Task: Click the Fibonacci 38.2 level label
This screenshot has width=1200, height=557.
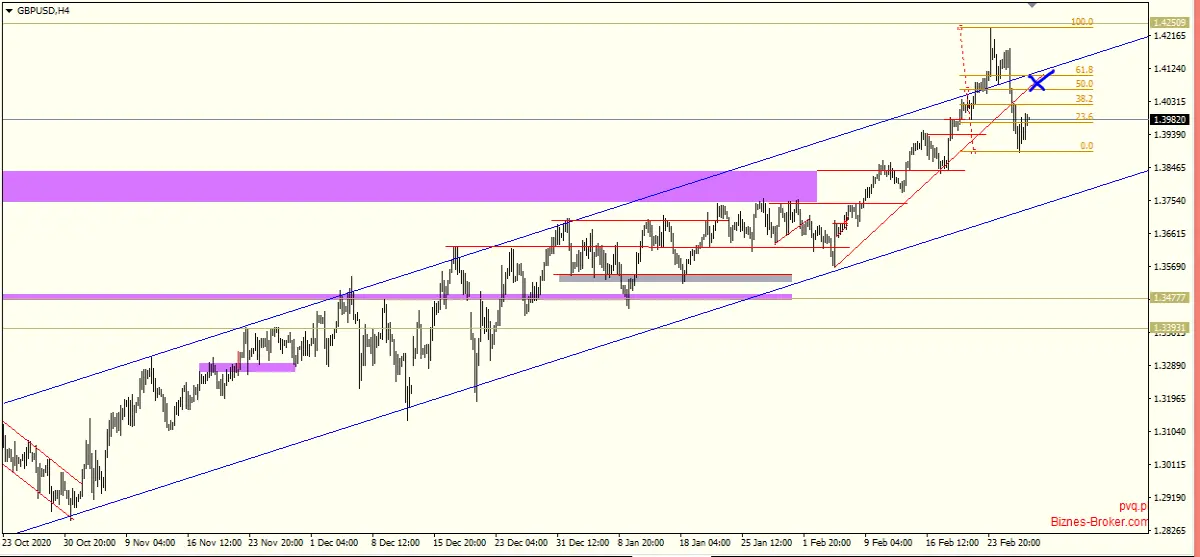Action: pyautogui.click(x=1084, y=99)
